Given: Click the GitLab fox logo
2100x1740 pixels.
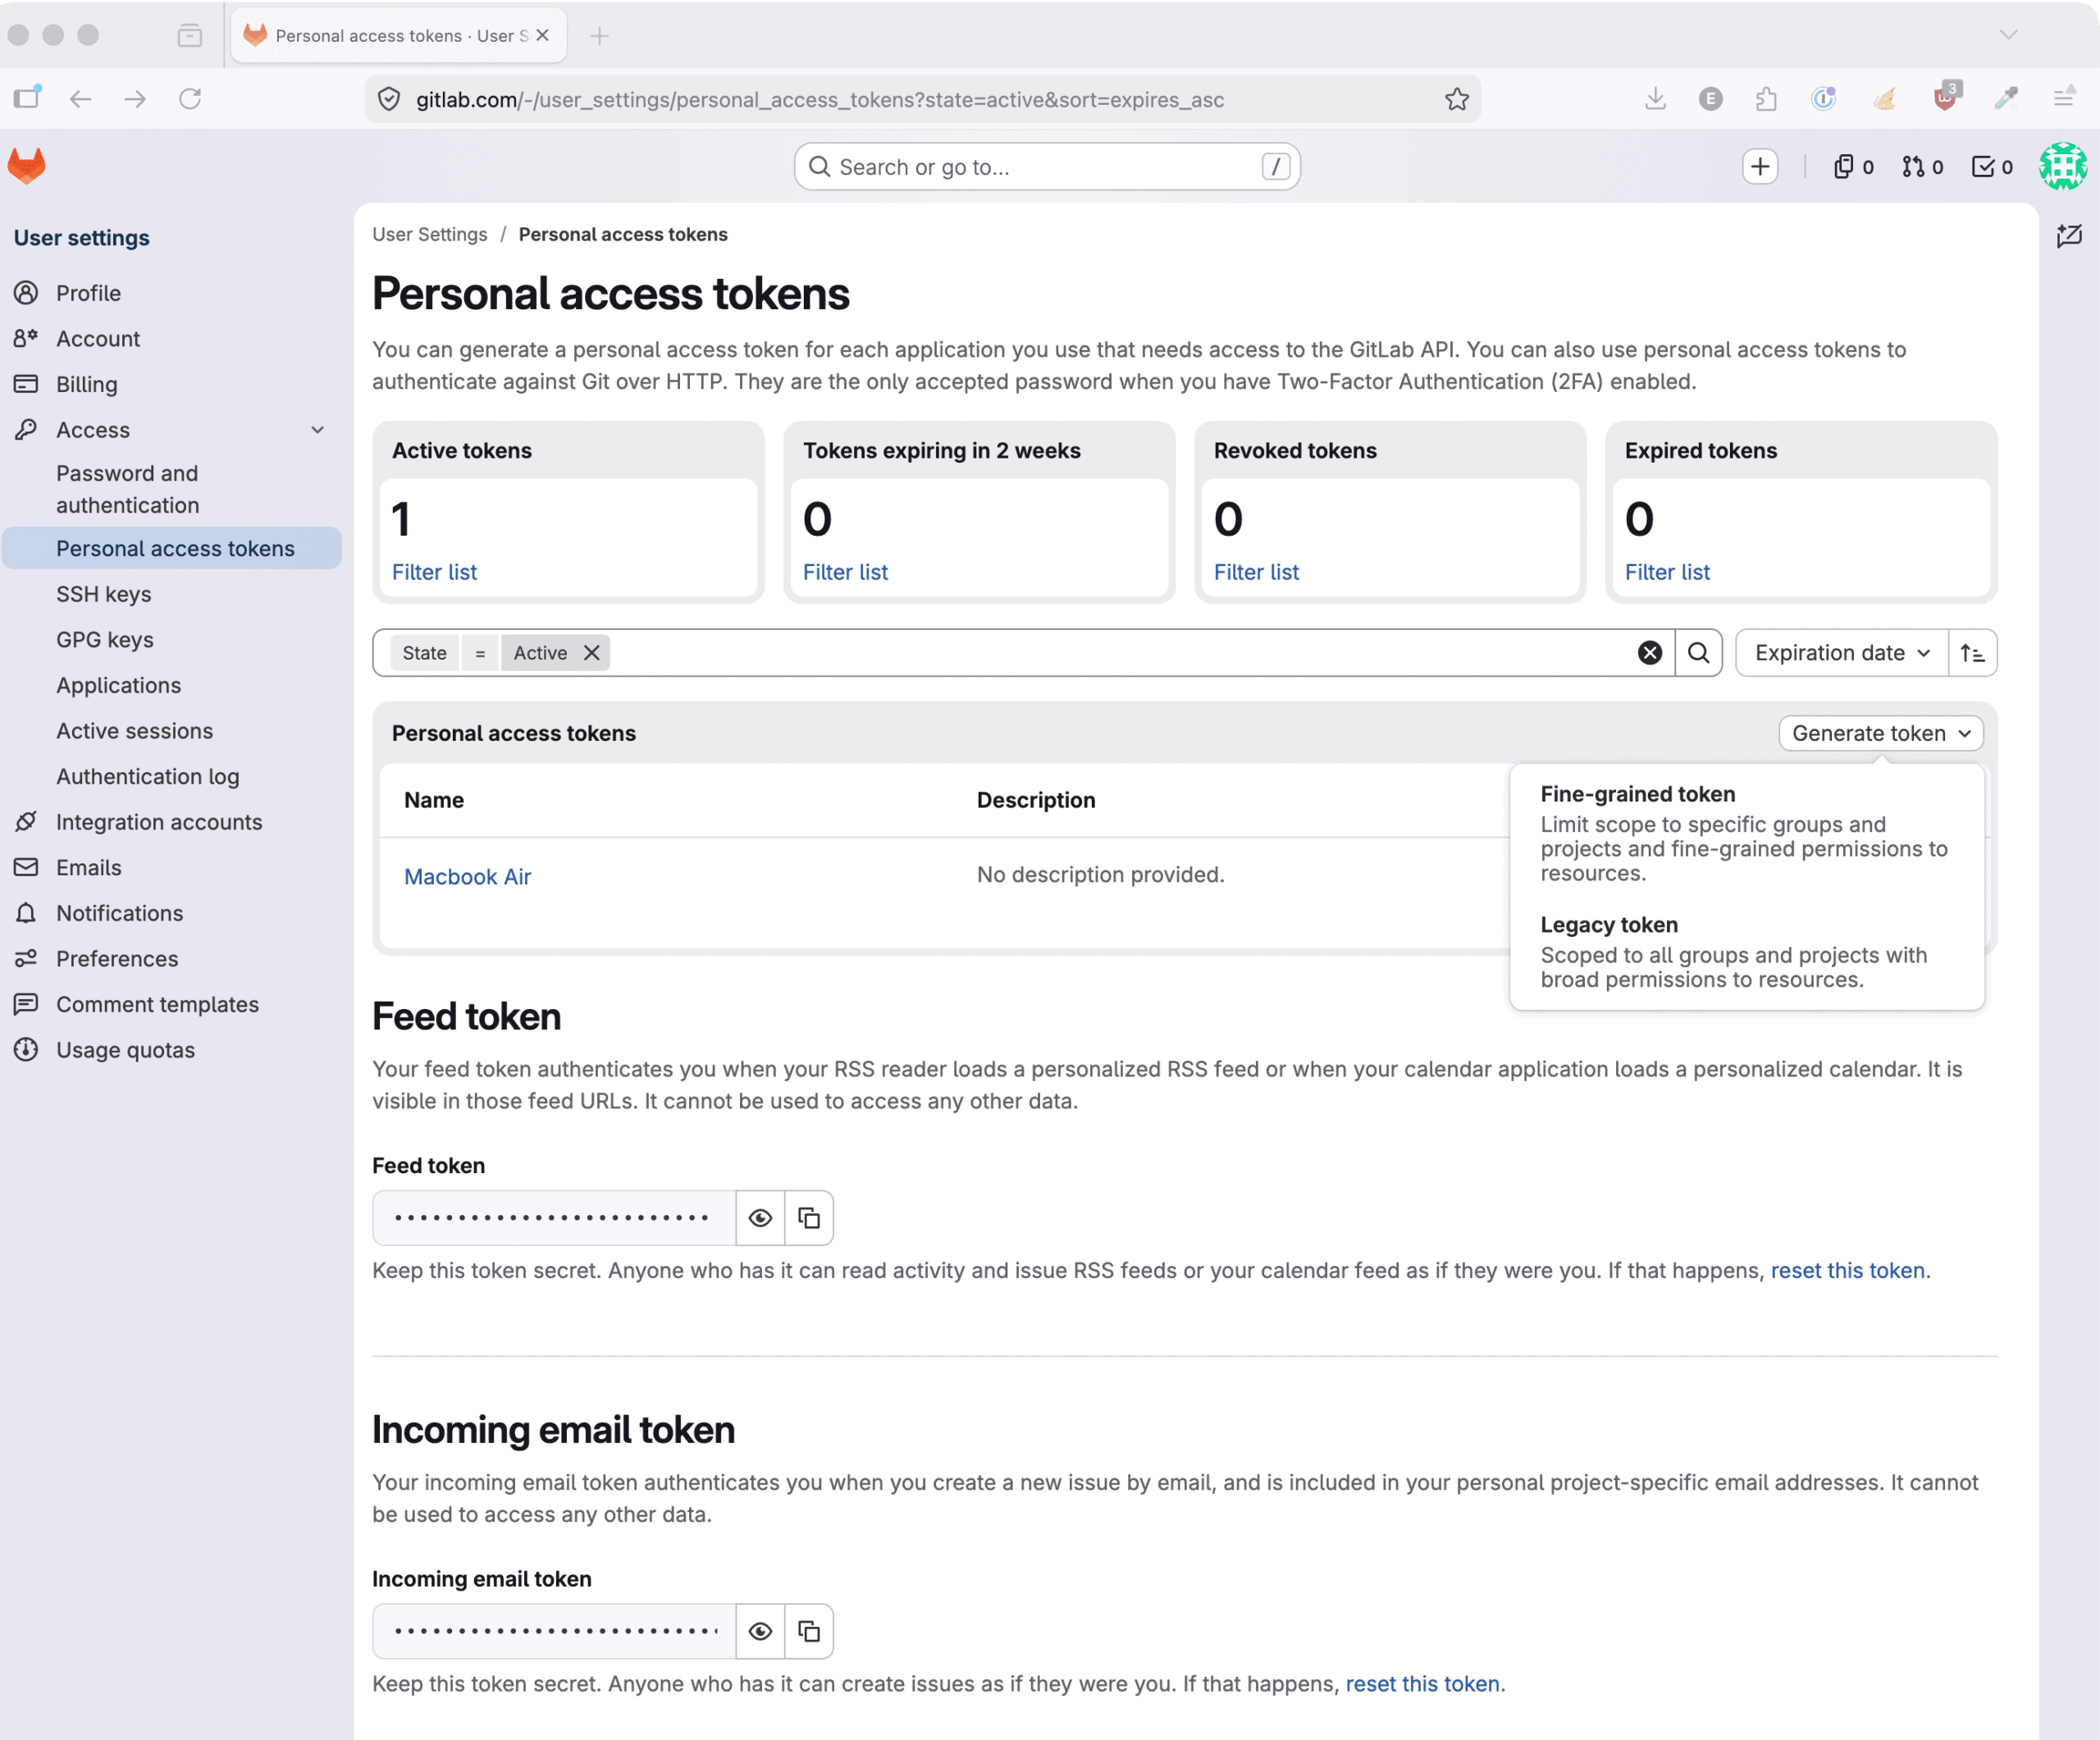Looking at the screenshot, I should 27,166.
